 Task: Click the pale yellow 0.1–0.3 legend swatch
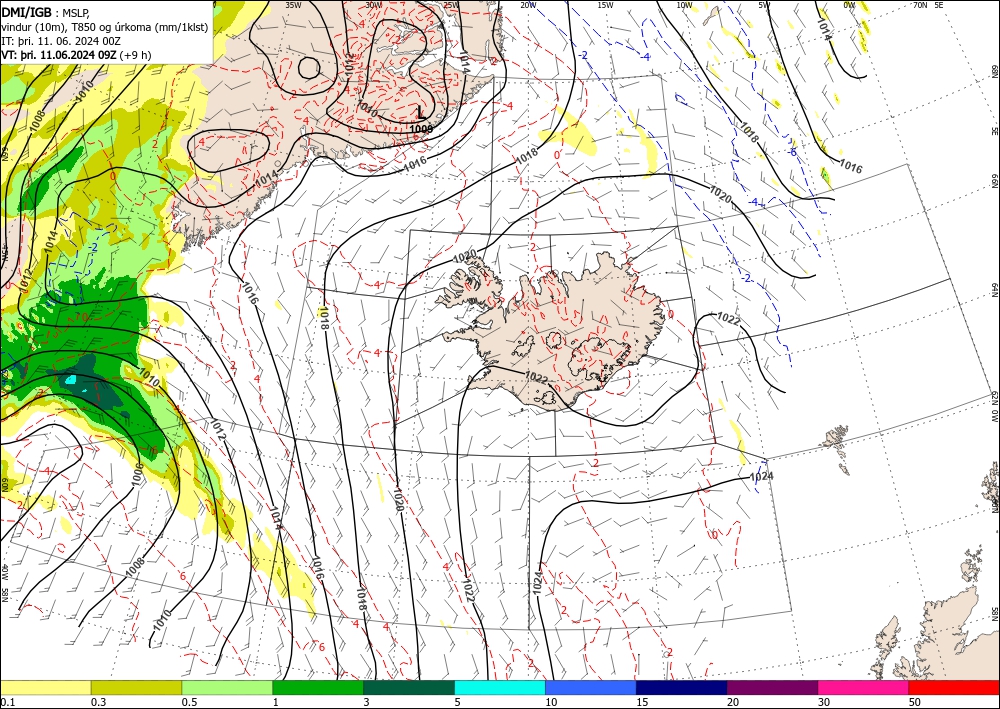pos(45,687)
